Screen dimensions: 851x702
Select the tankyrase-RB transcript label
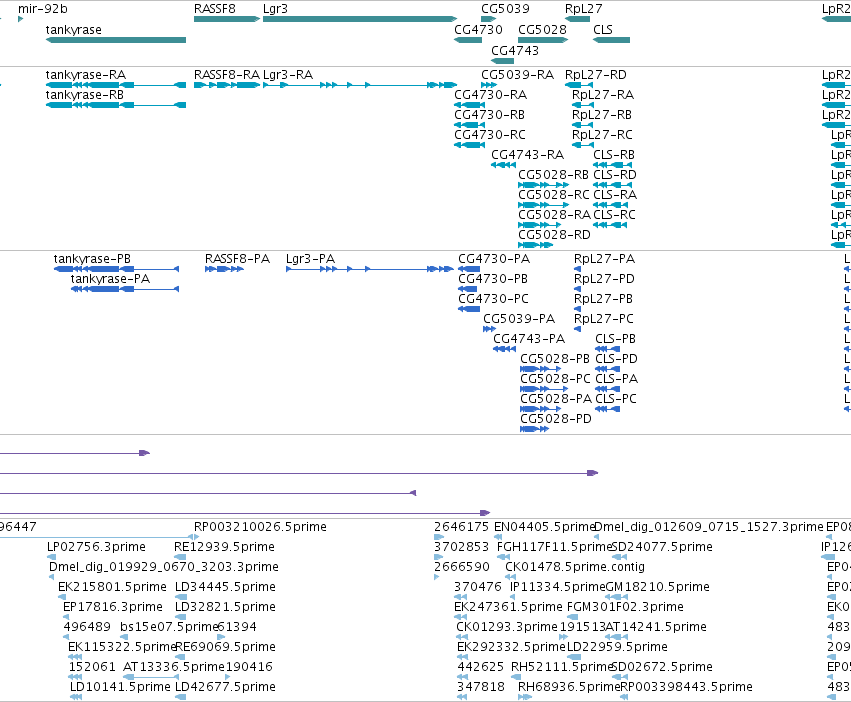[85, 94]
